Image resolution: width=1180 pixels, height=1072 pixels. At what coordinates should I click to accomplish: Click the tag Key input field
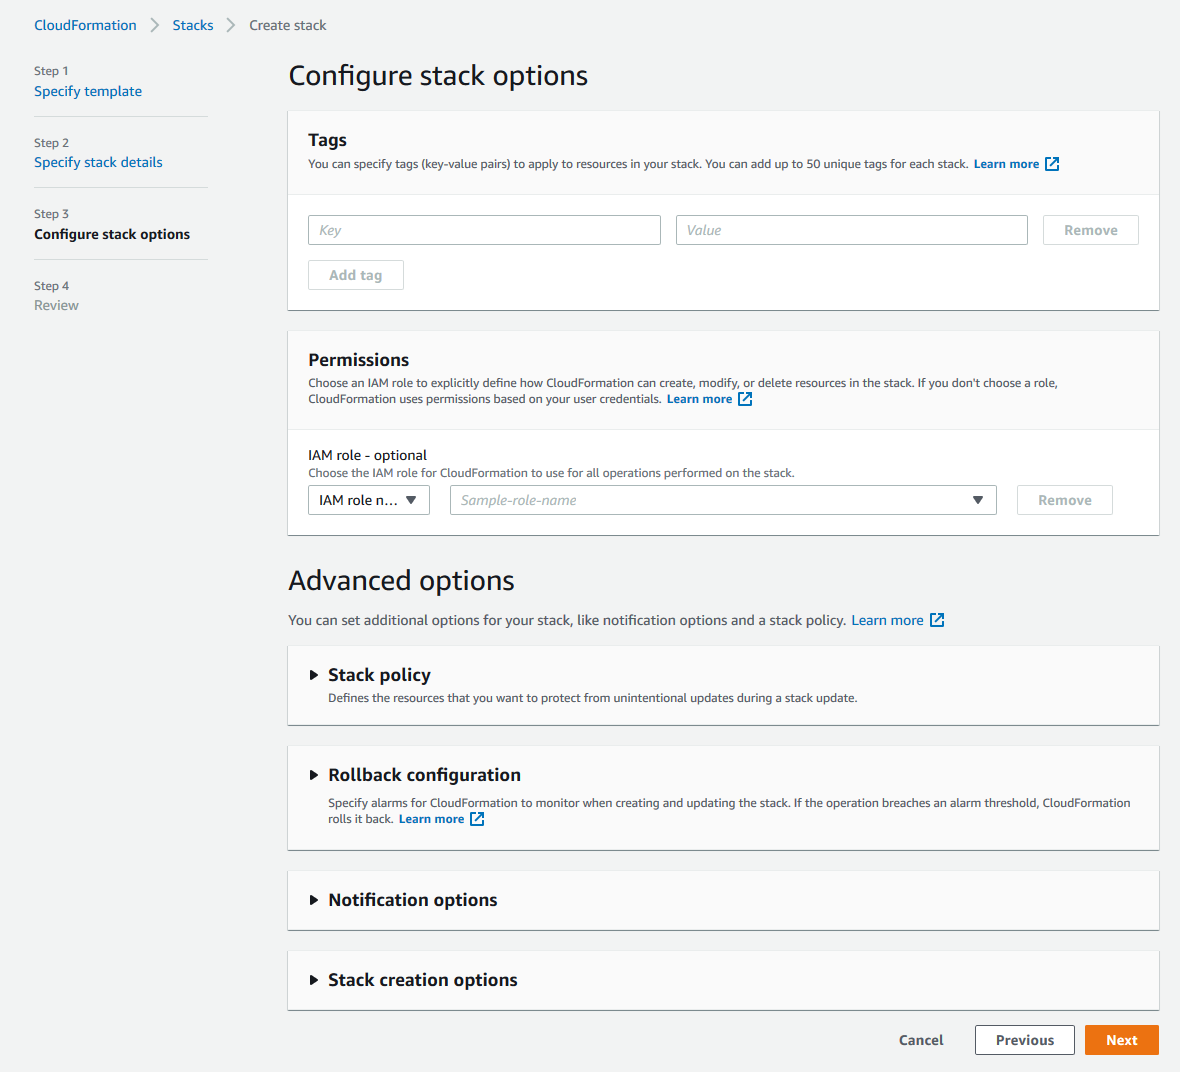[485, 230]
